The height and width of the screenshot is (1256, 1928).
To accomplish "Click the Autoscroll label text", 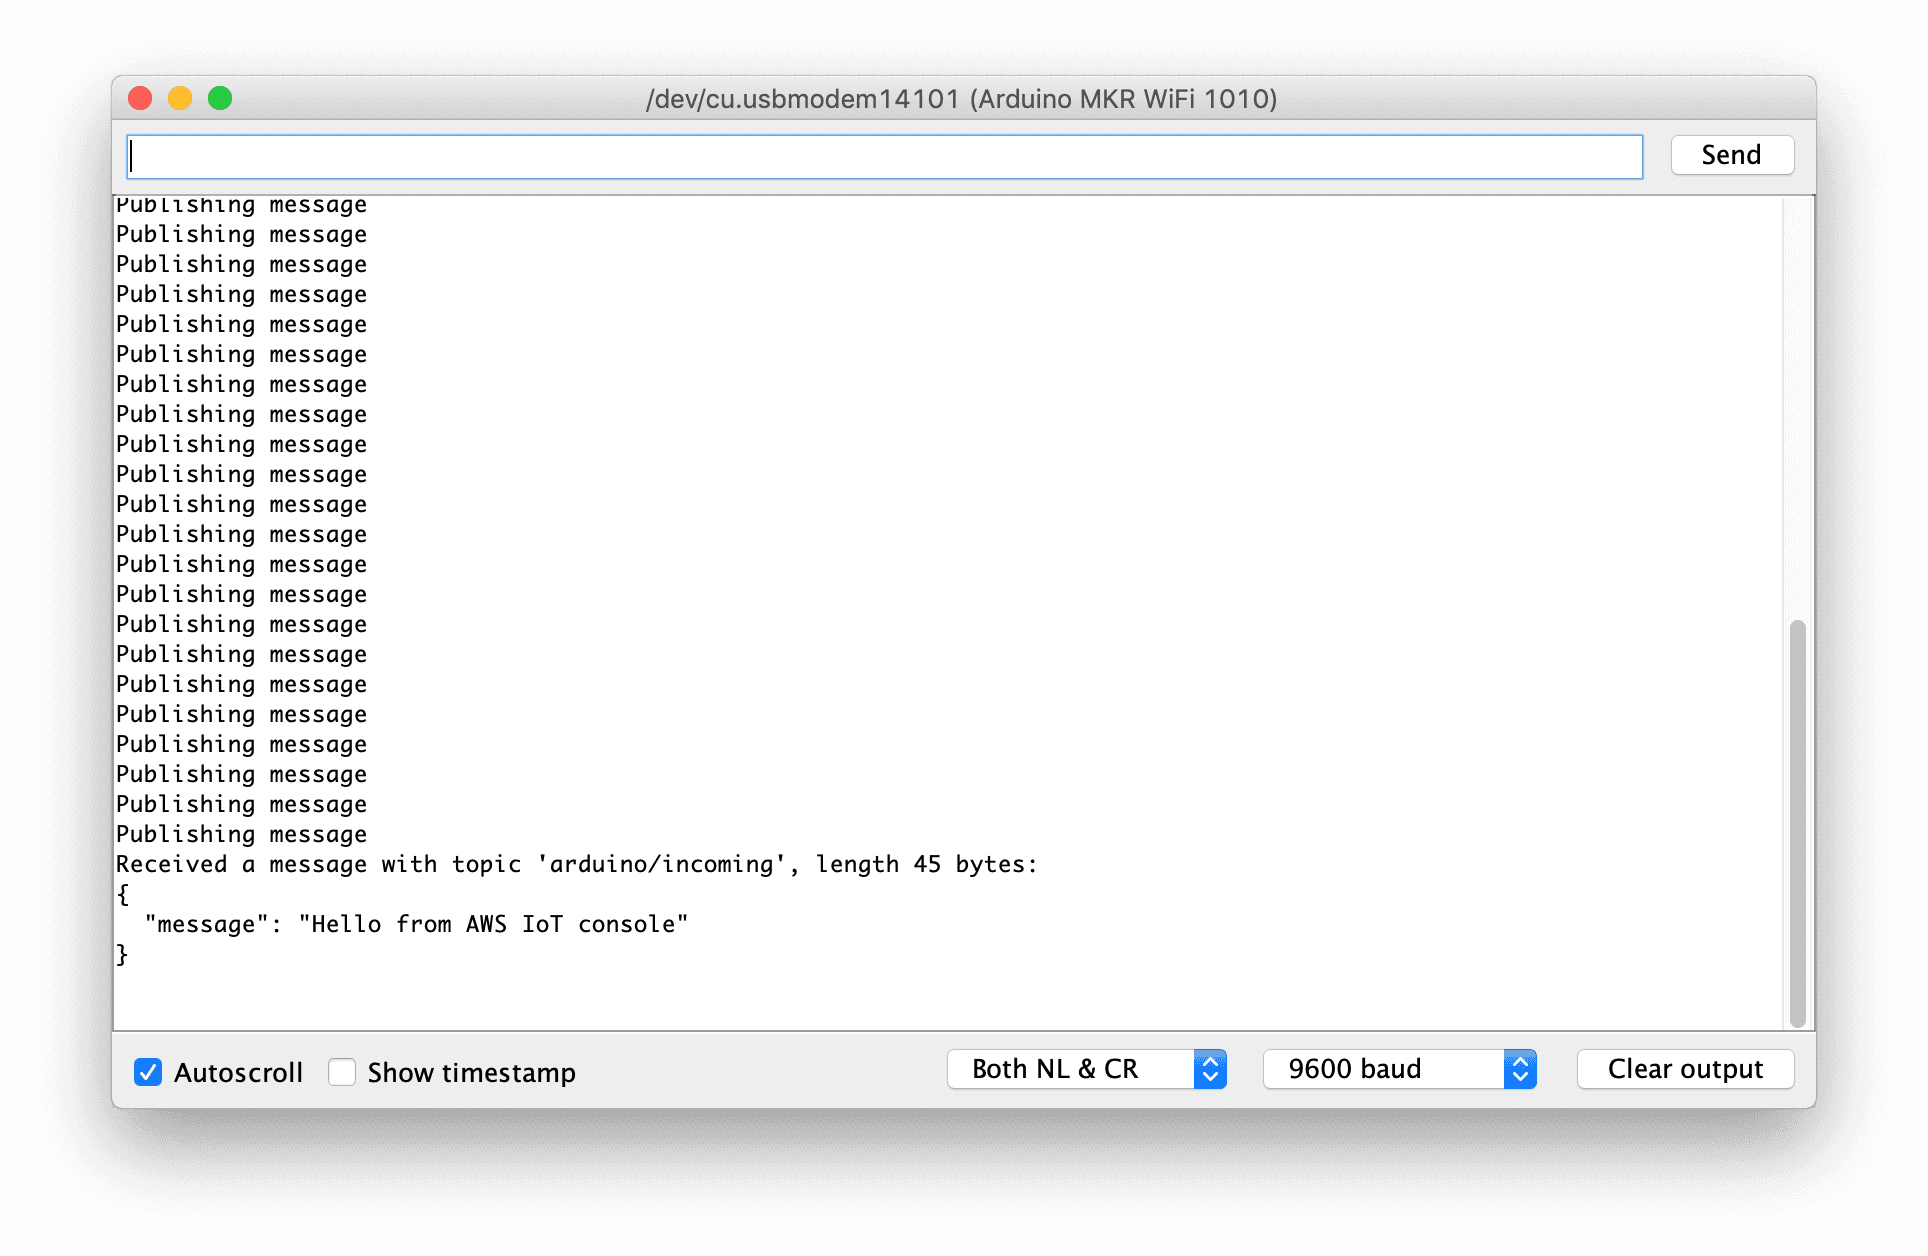I will pyautogui.click(x=238, y=1072).
